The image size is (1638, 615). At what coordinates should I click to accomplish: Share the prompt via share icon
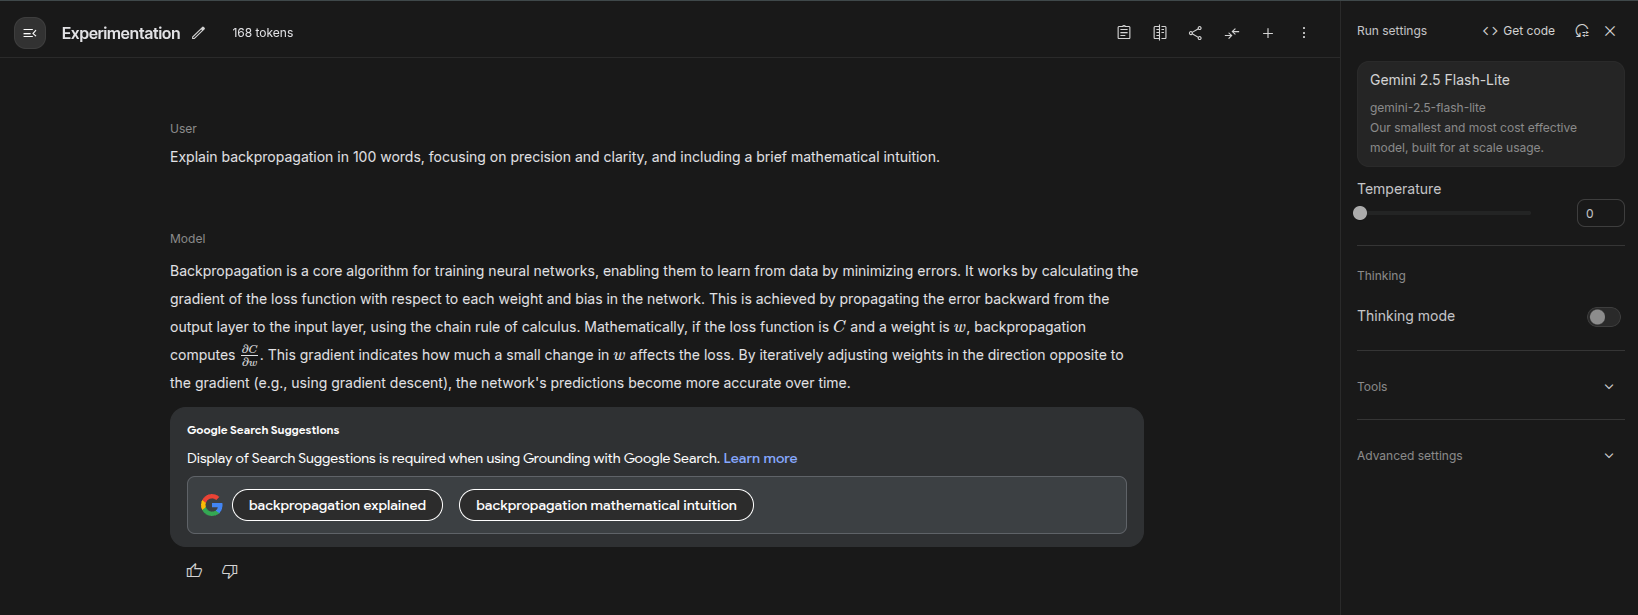point(1195,33)
